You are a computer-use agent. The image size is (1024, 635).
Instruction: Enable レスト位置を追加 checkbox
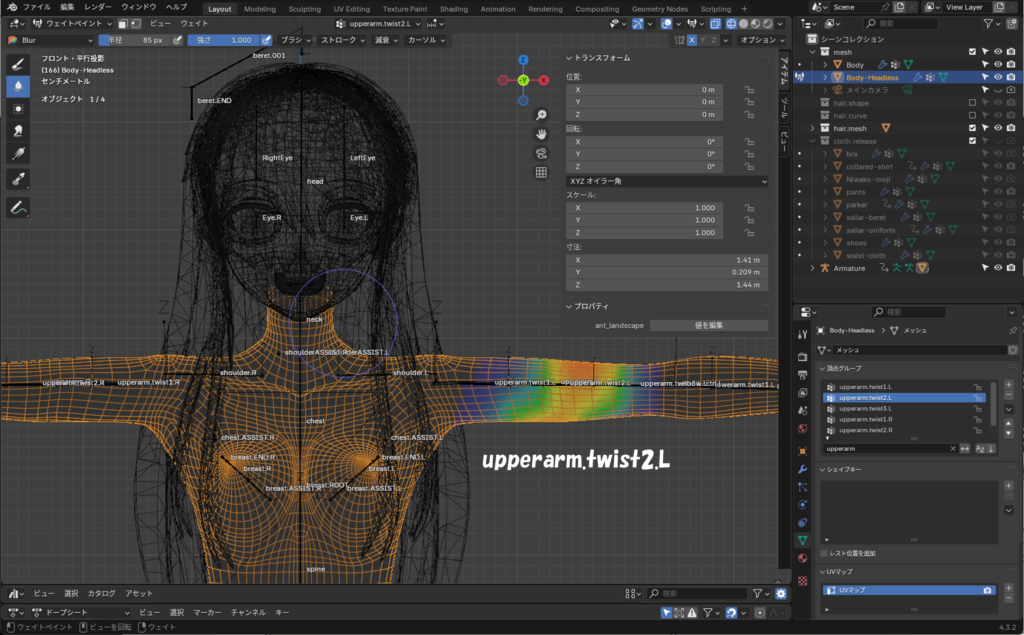click(x=824, y=553)
